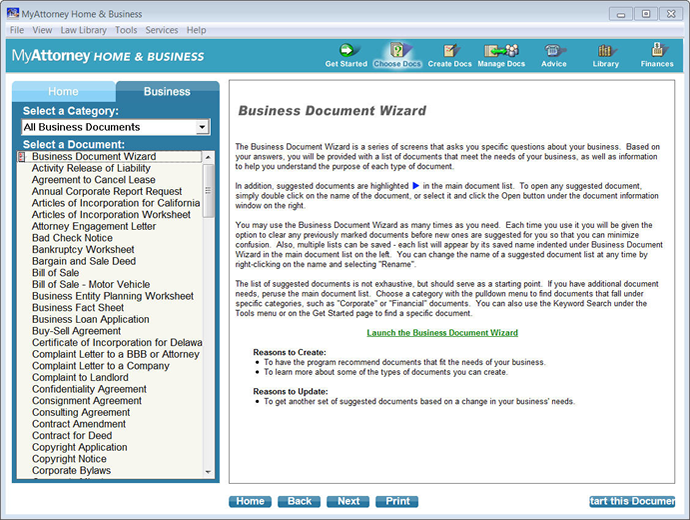This screenshot has height=520, width=690.
Task: Open the Tools menu
Action: [x=126, y=30]
